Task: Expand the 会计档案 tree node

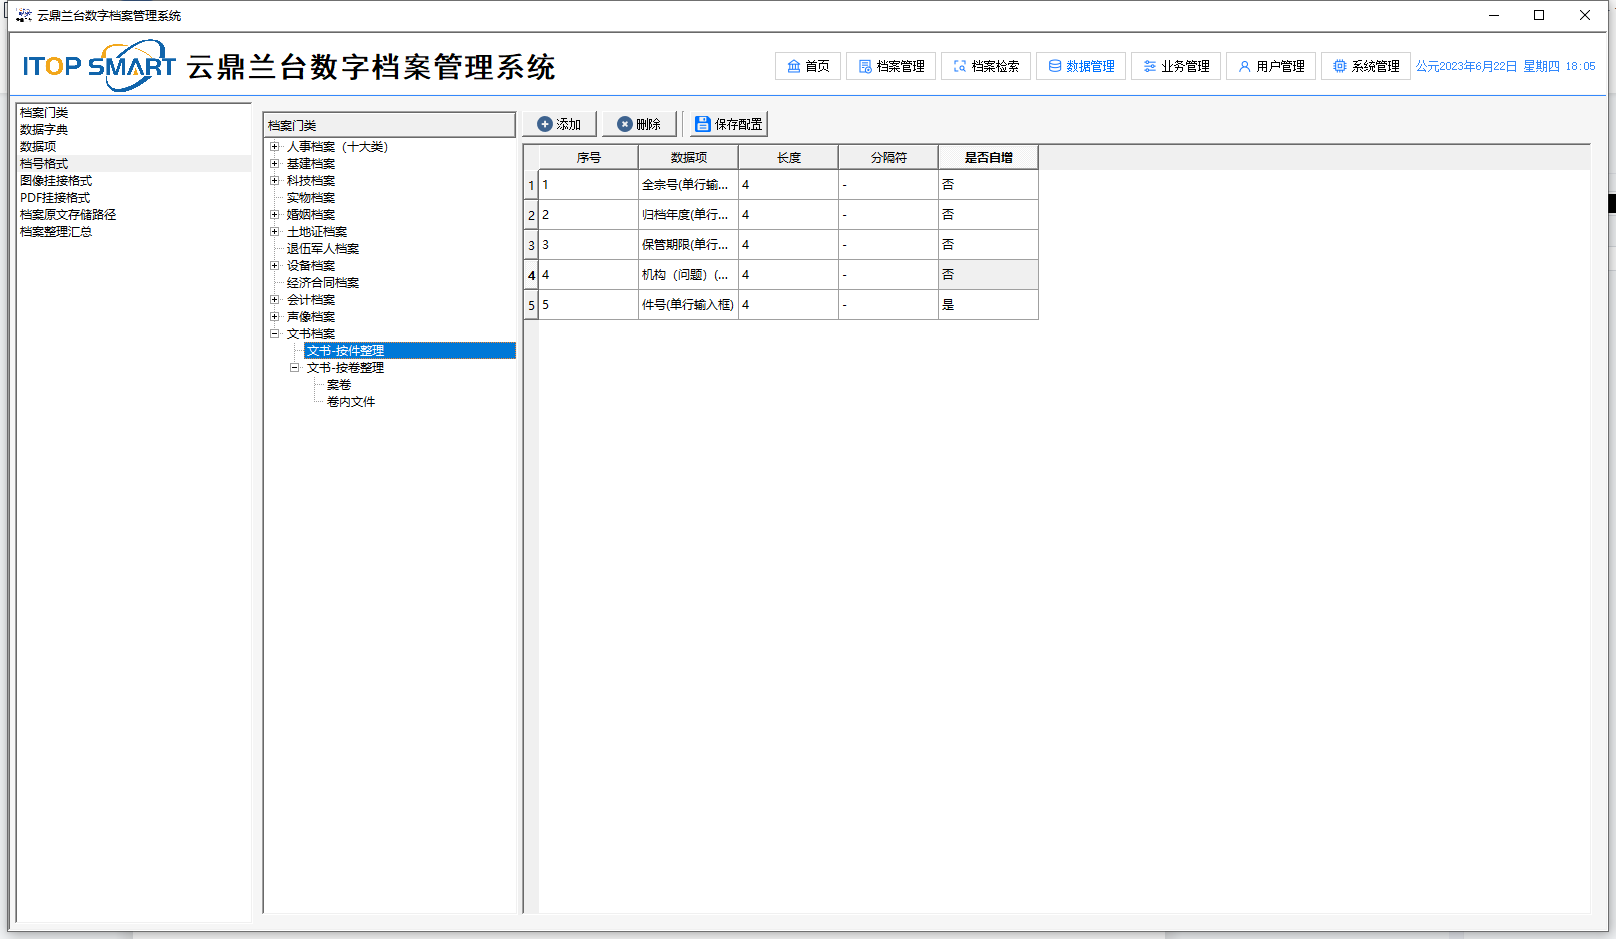Action: (x=274, y=300)
